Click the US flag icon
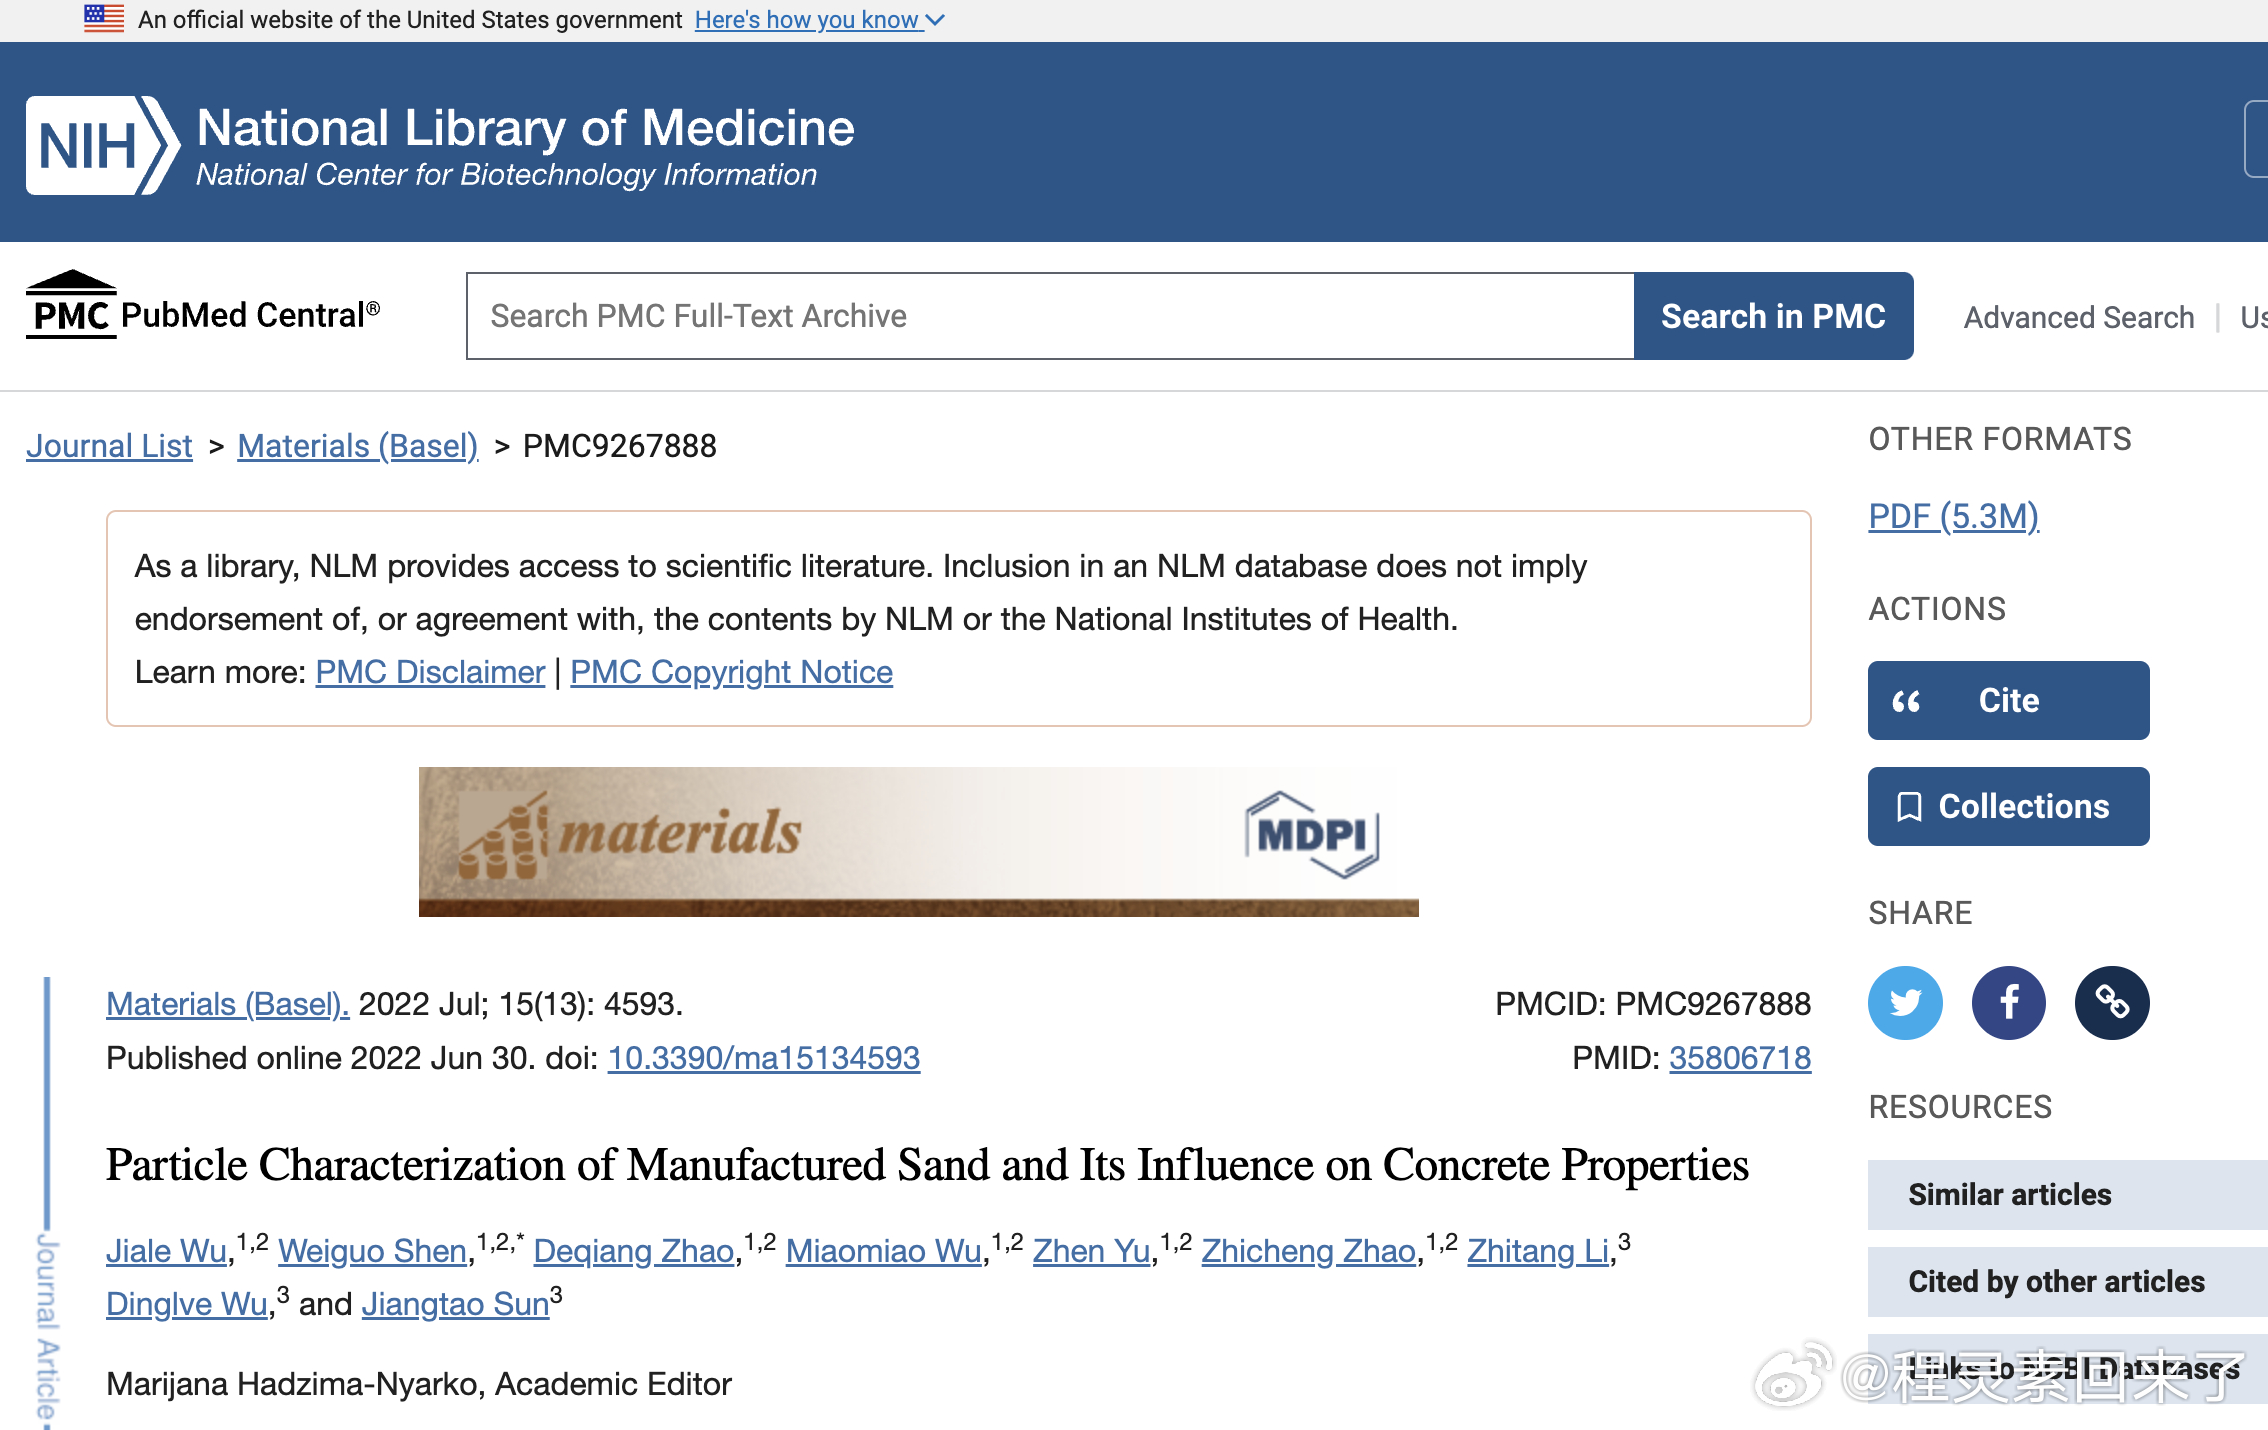This screenshot has width=2268, height=1430. click(104, 19)
